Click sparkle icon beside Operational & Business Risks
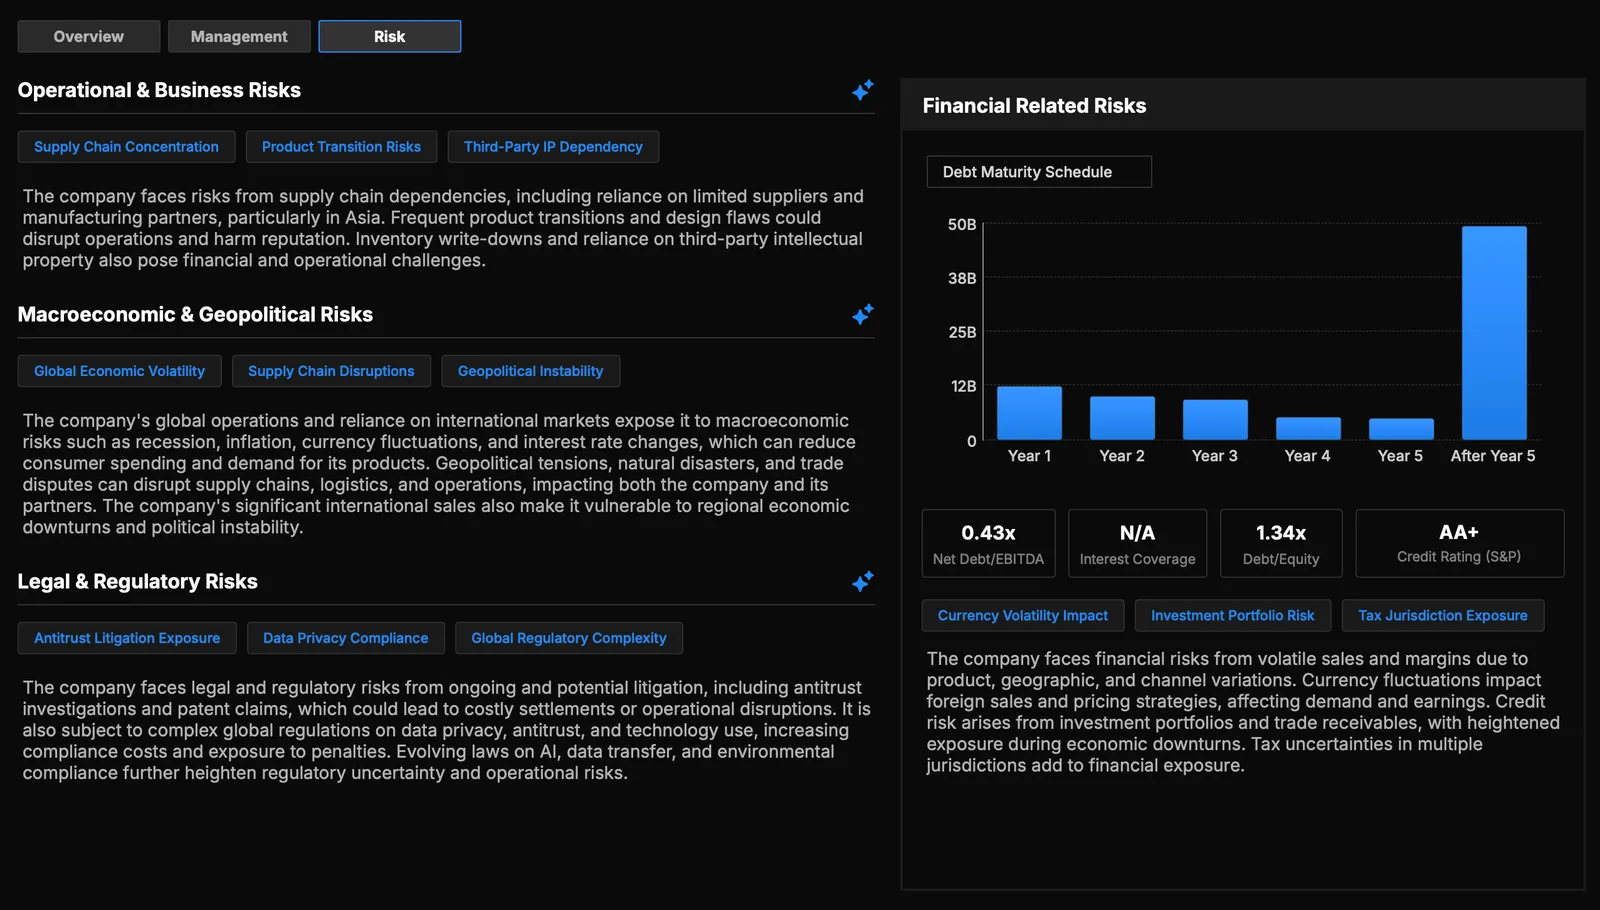 point(863,90)
